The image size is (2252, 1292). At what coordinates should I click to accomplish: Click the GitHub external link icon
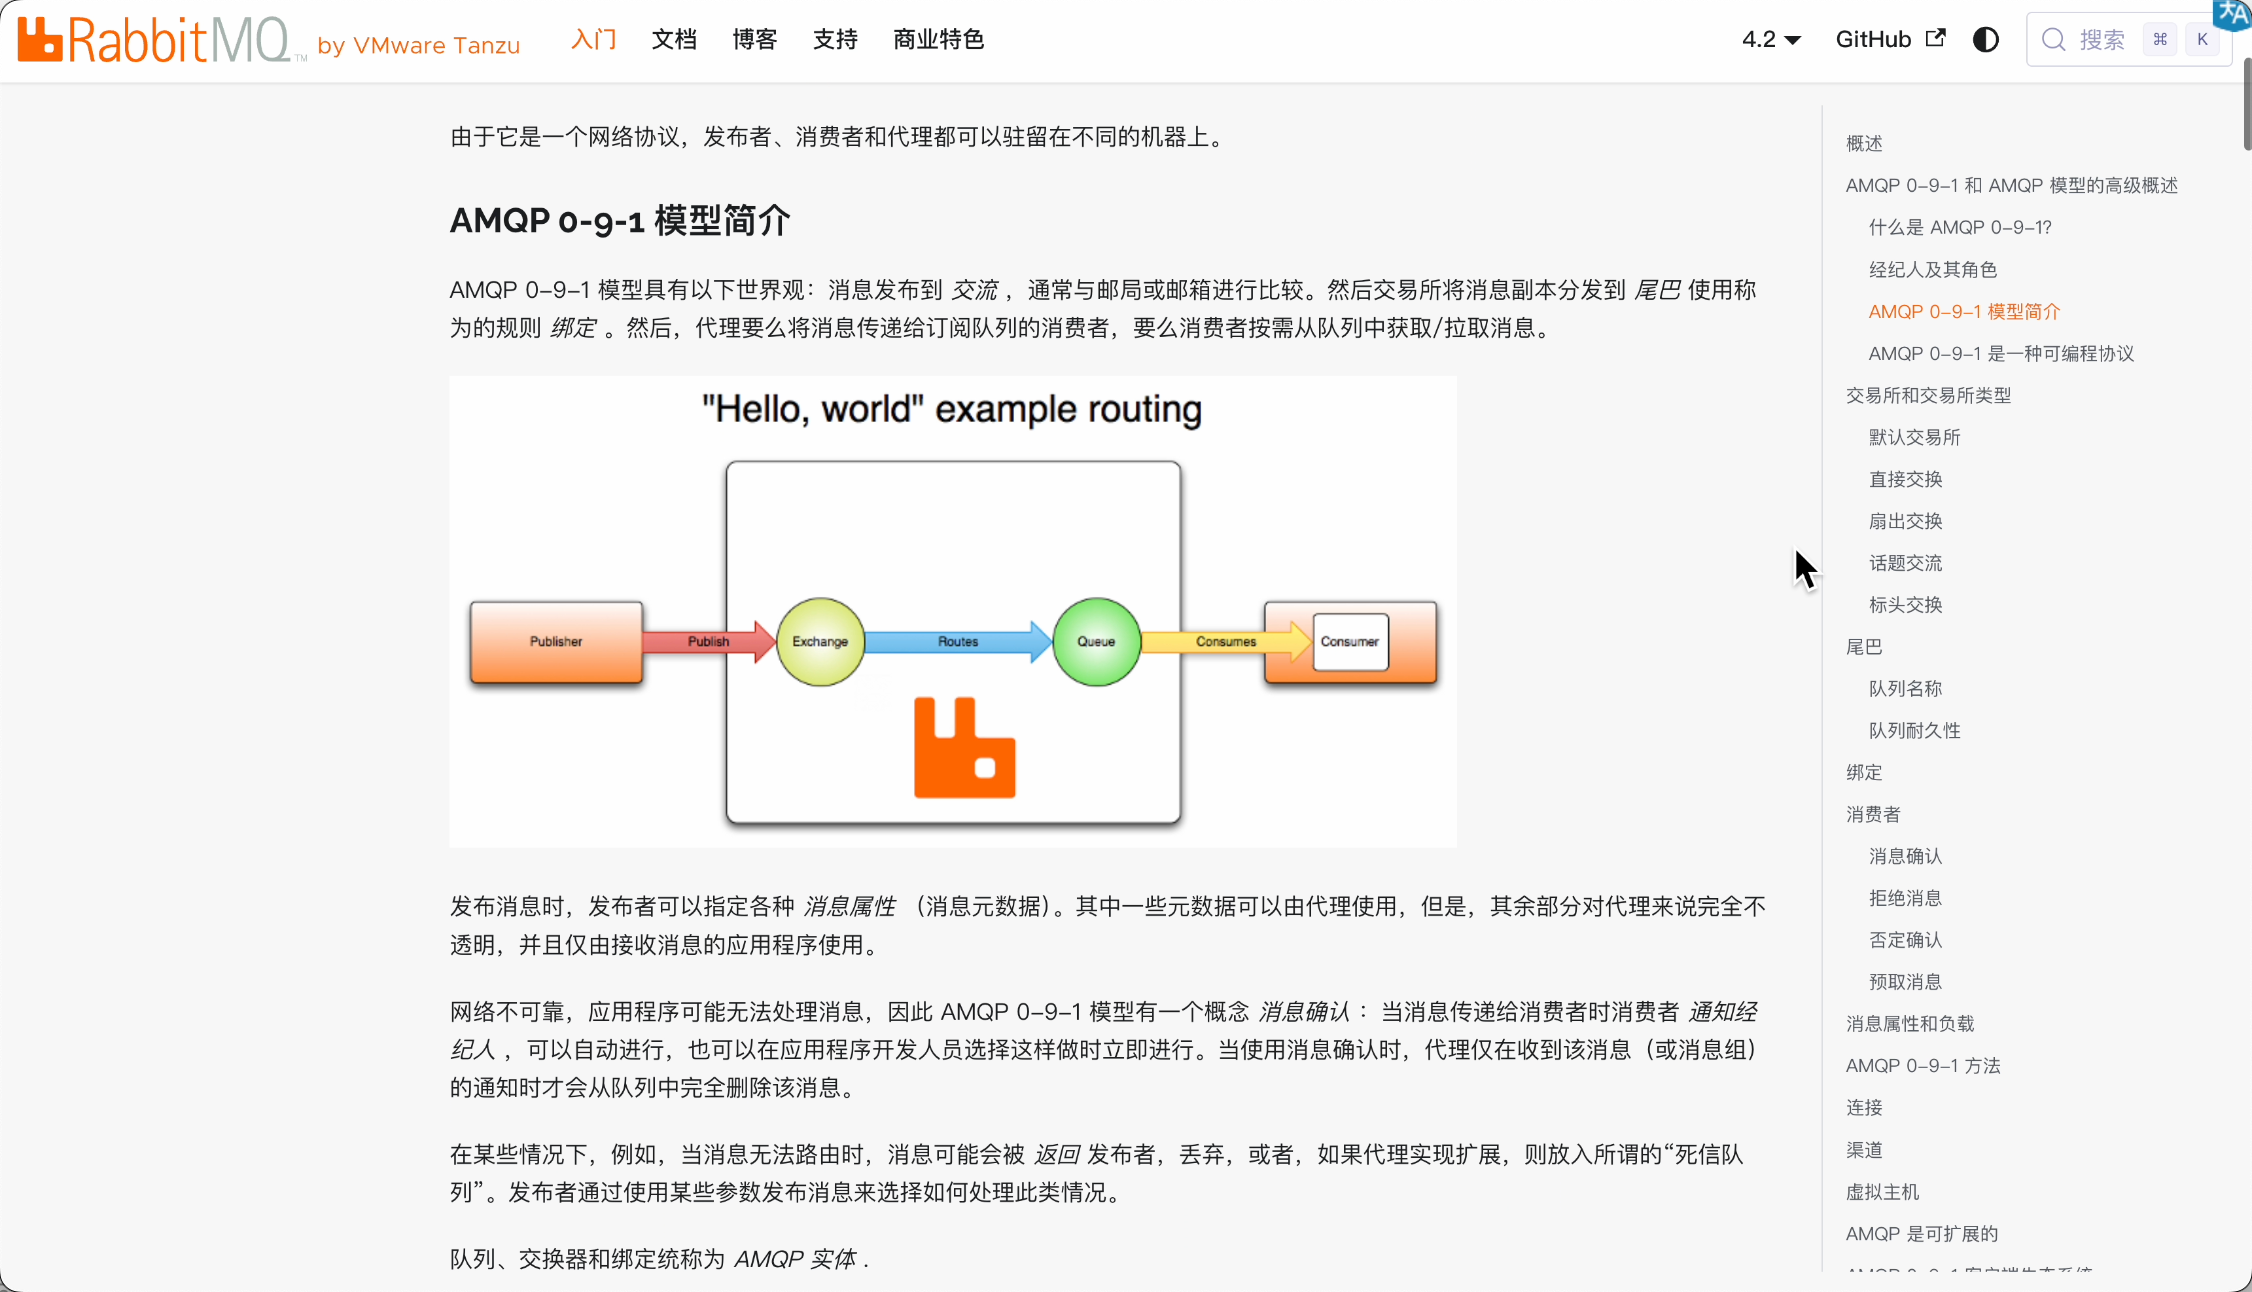[x=1936, y=38]
